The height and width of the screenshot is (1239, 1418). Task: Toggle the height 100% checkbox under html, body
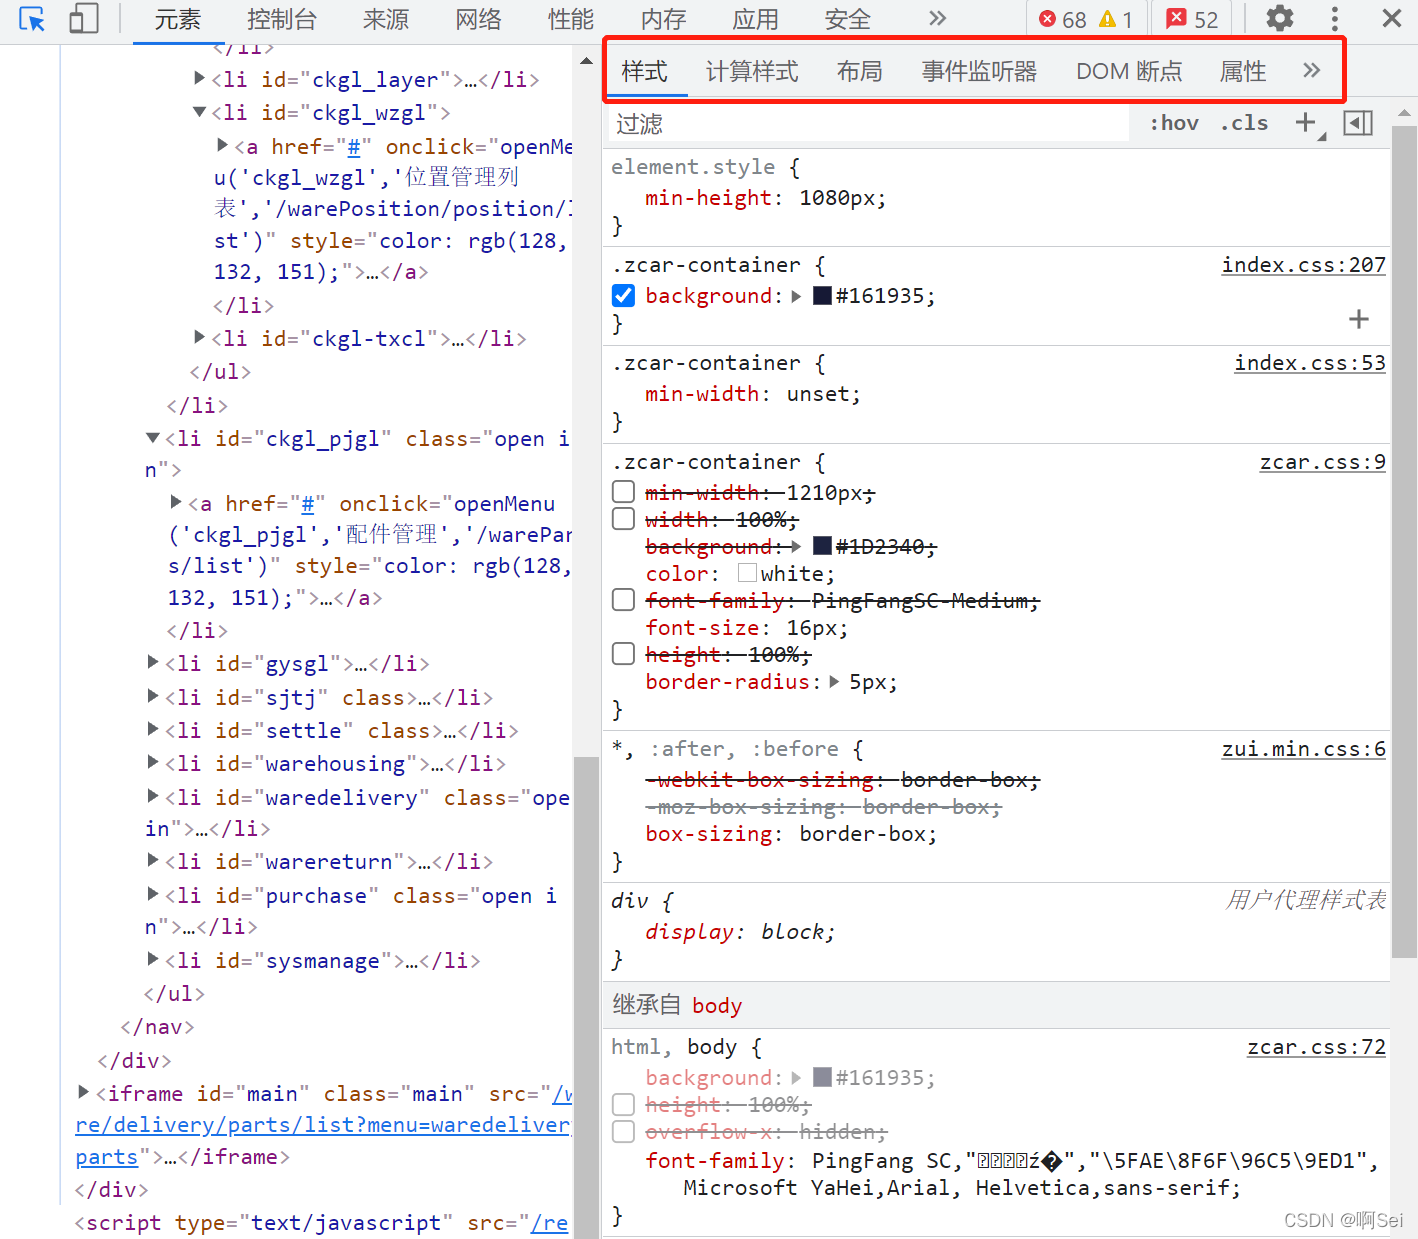point(623,1104)
